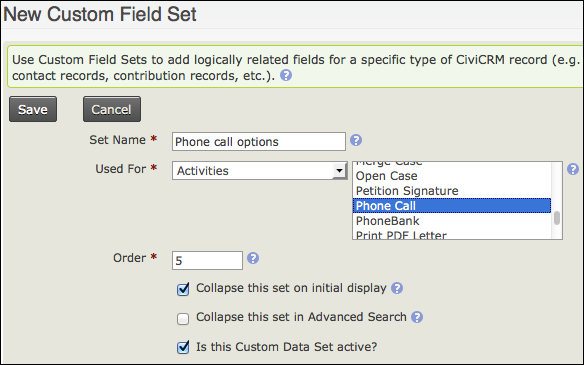Click the dropdown arrow on Activities select

(x=339, y=171)
